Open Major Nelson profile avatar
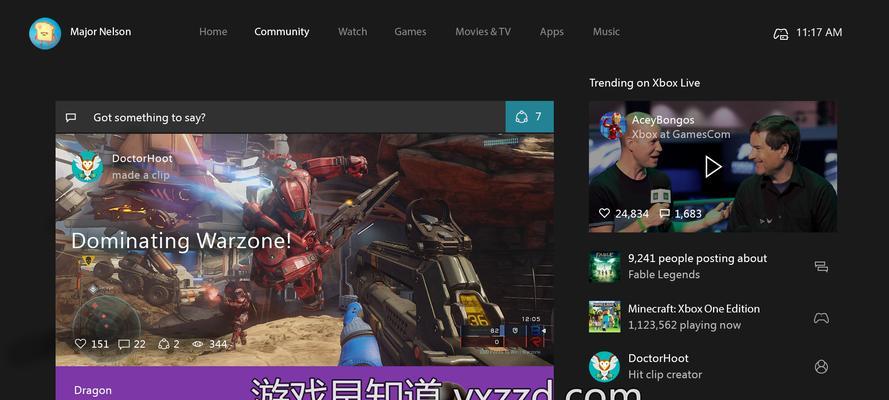This screenshot has height=400, width=889. (45, 33)
